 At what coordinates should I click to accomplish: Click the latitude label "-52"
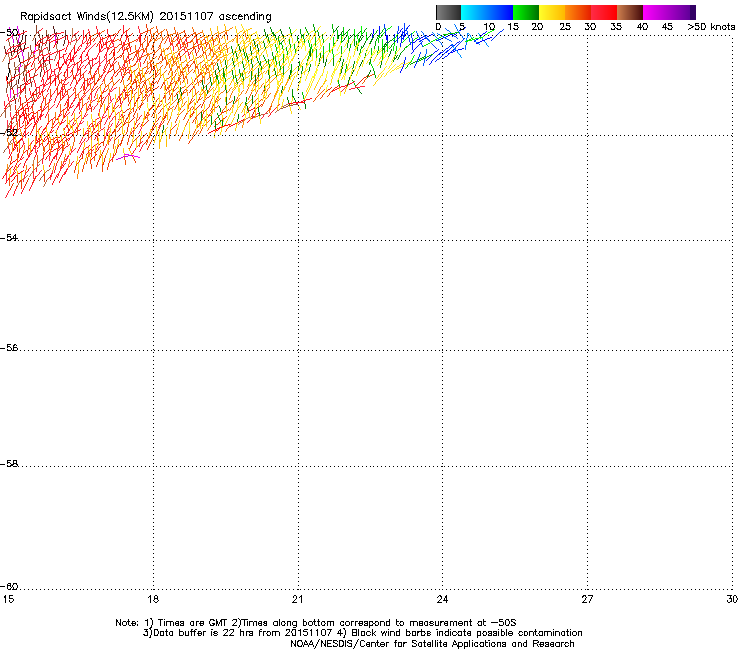(9, 133)
